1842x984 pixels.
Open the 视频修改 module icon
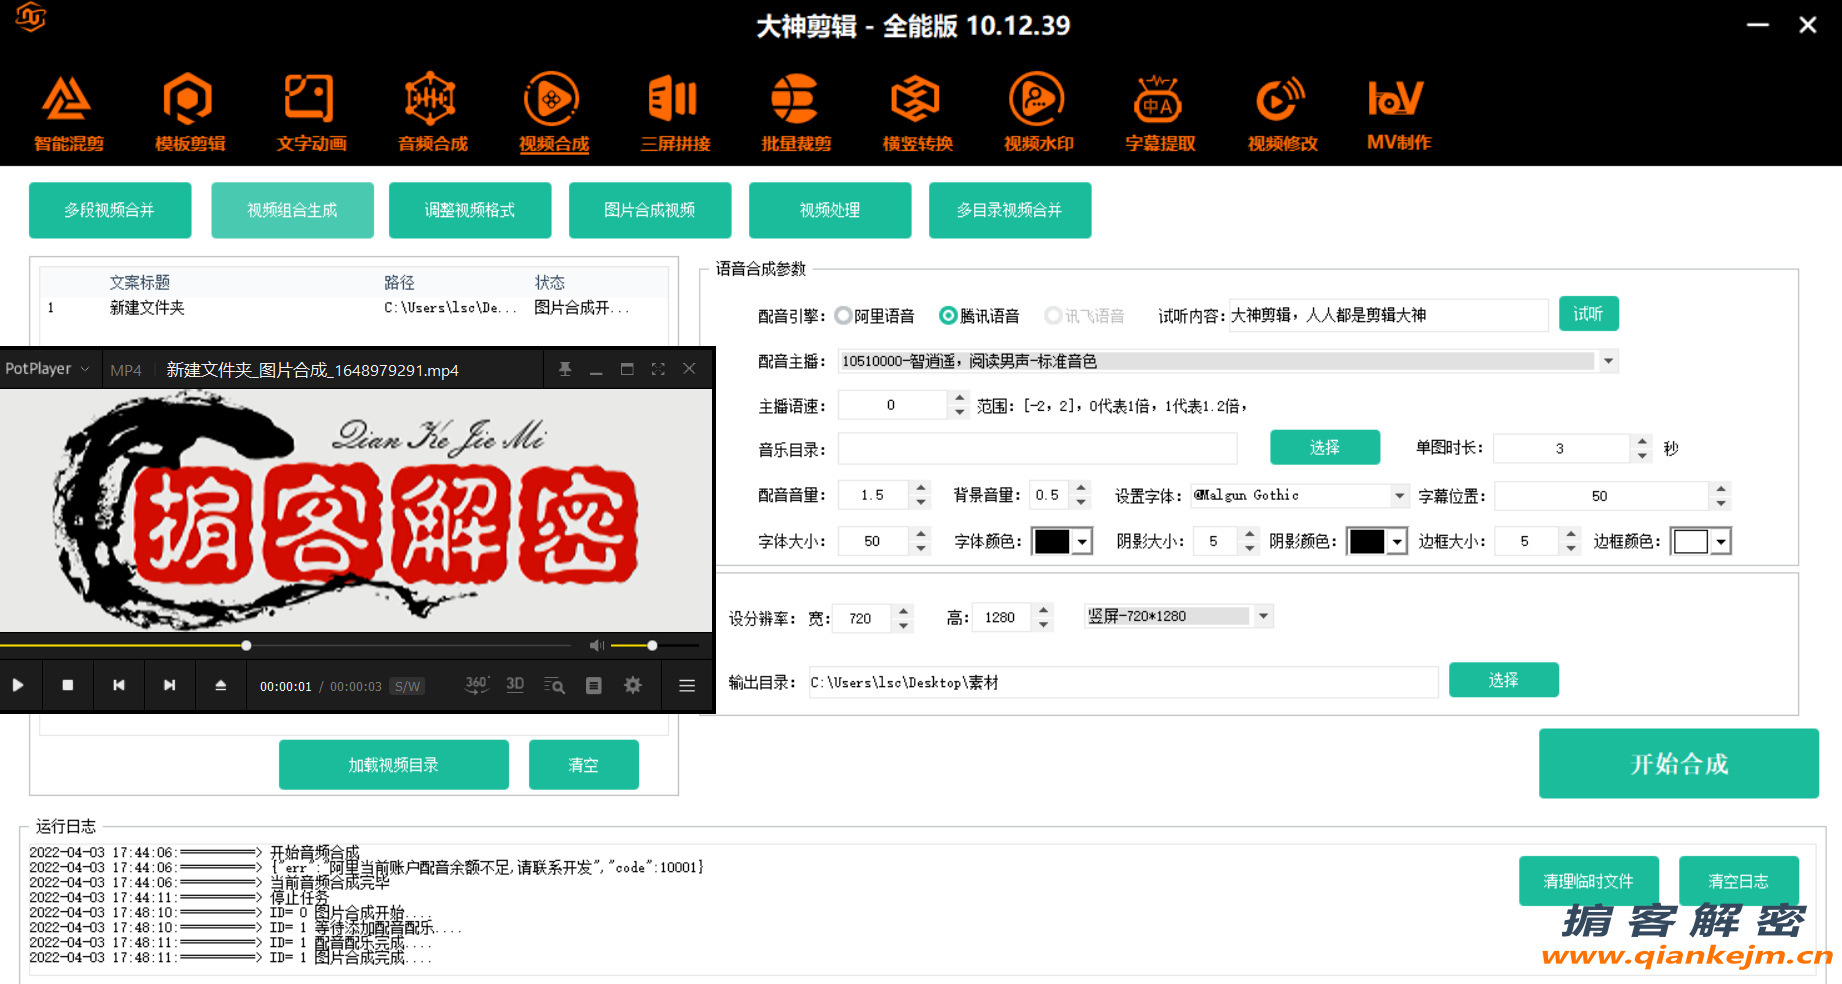pyautogui.click(x=1282, y=112)
